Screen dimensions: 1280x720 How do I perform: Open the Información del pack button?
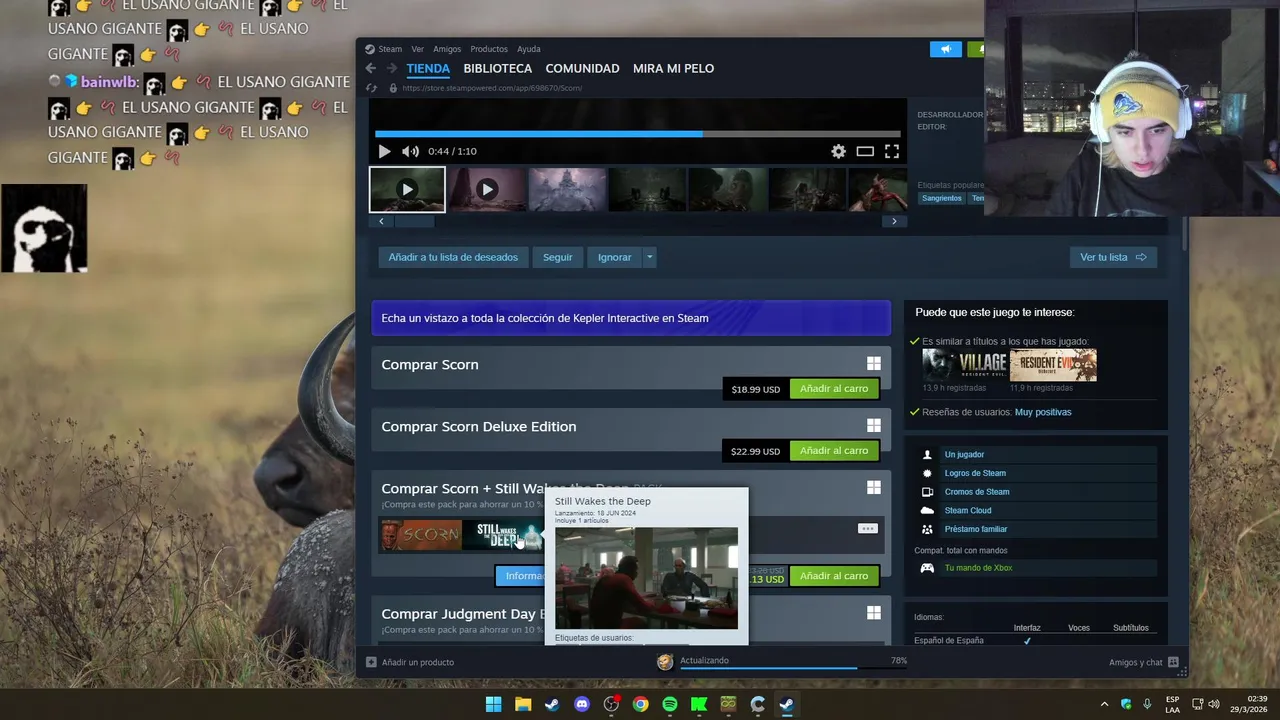[520, 576]
